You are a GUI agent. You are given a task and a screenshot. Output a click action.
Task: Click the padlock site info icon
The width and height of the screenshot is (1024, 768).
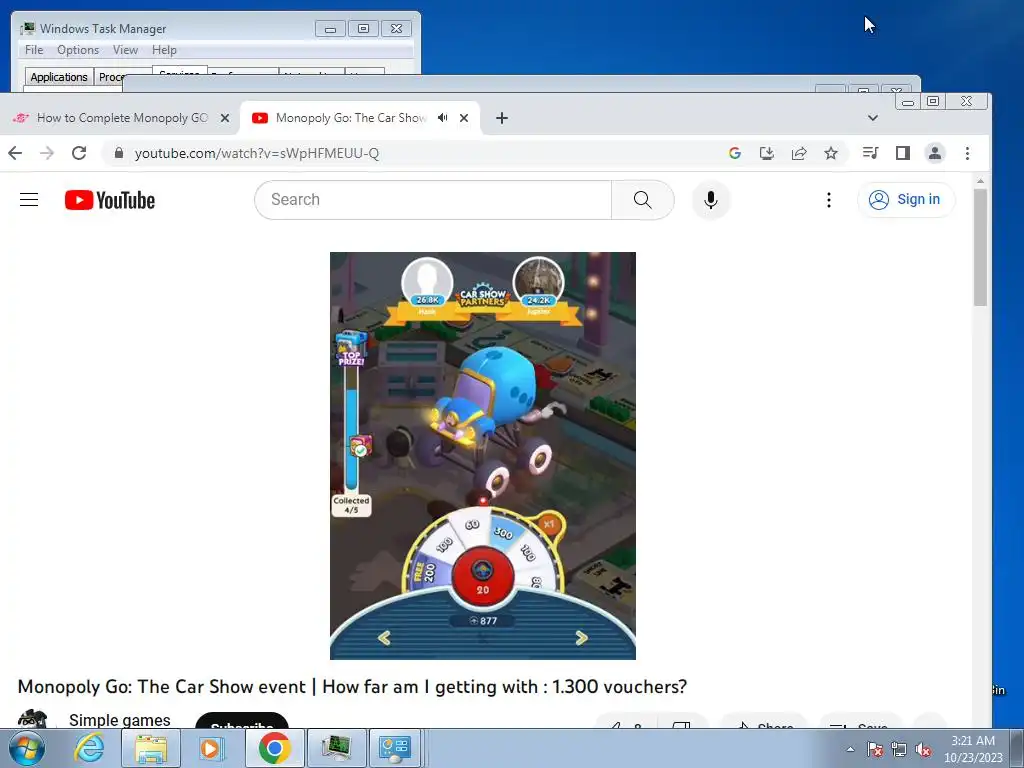[118, 153]
